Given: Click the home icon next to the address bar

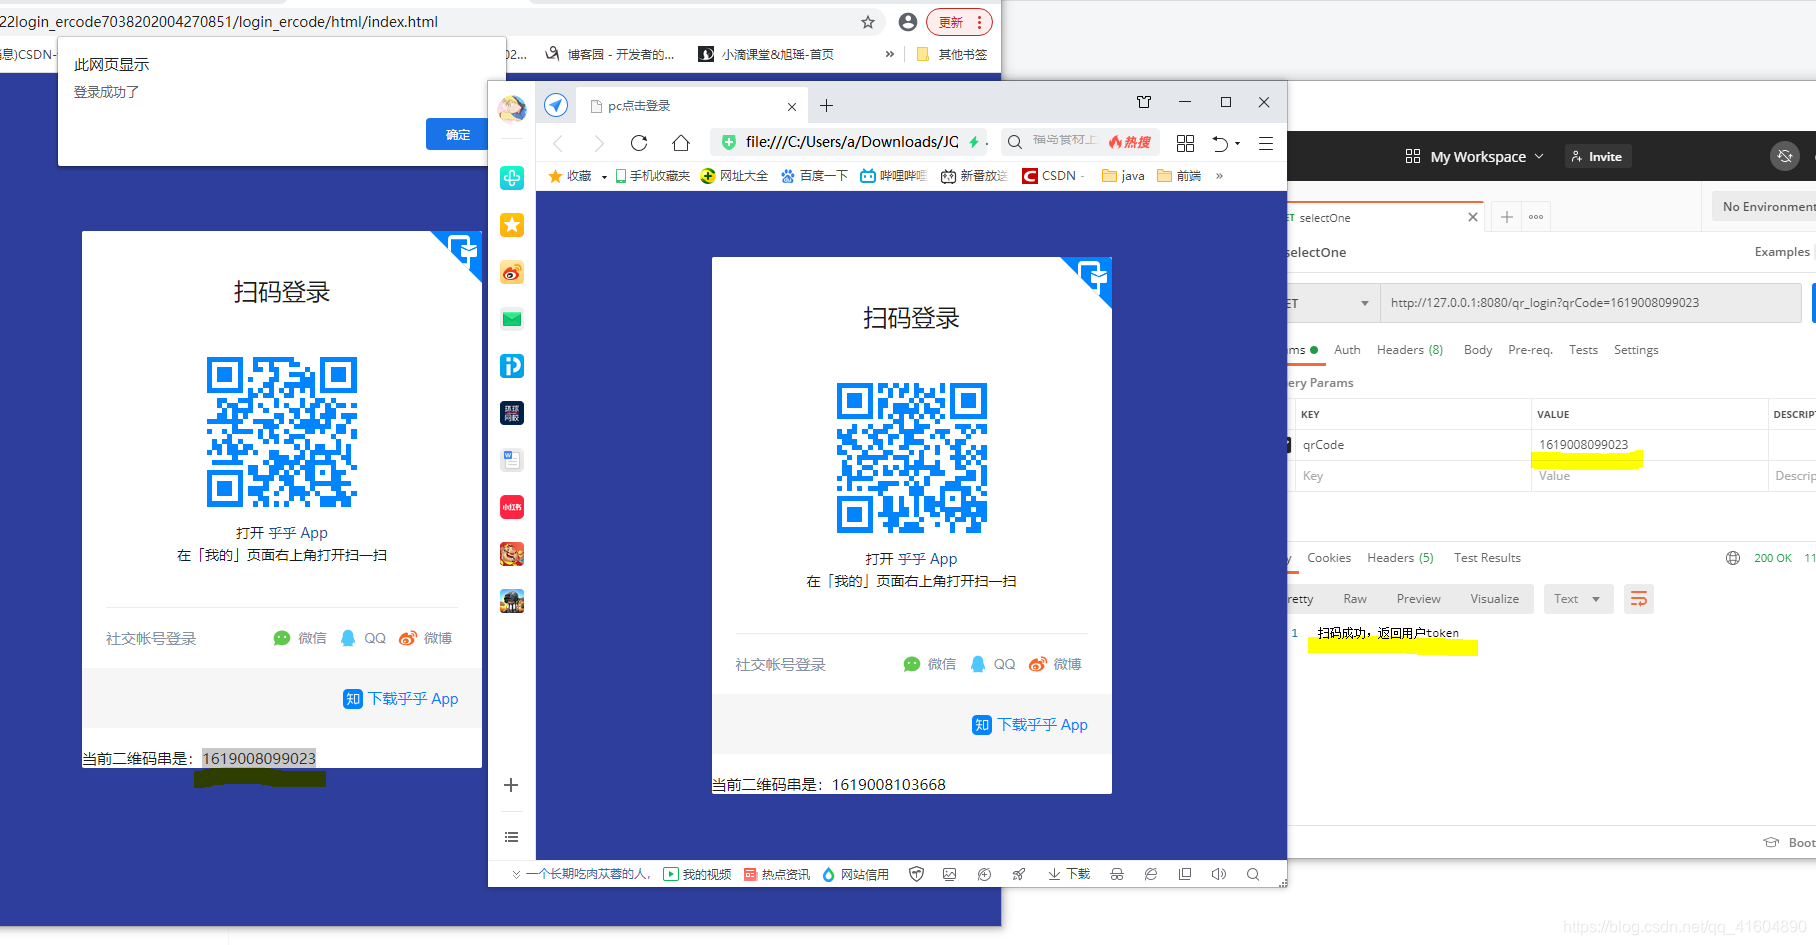Looking at the screenshot, I should click(681, 142).
